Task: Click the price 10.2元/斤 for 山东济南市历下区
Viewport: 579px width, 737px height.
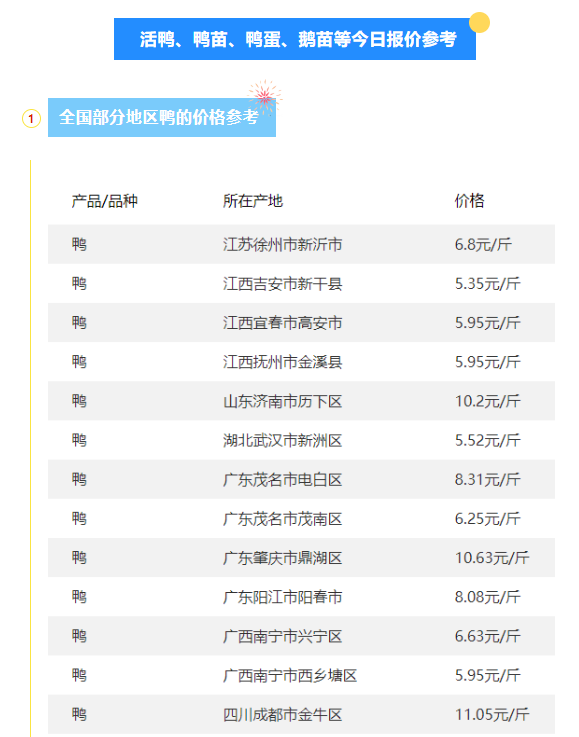Action: [487, 401]
